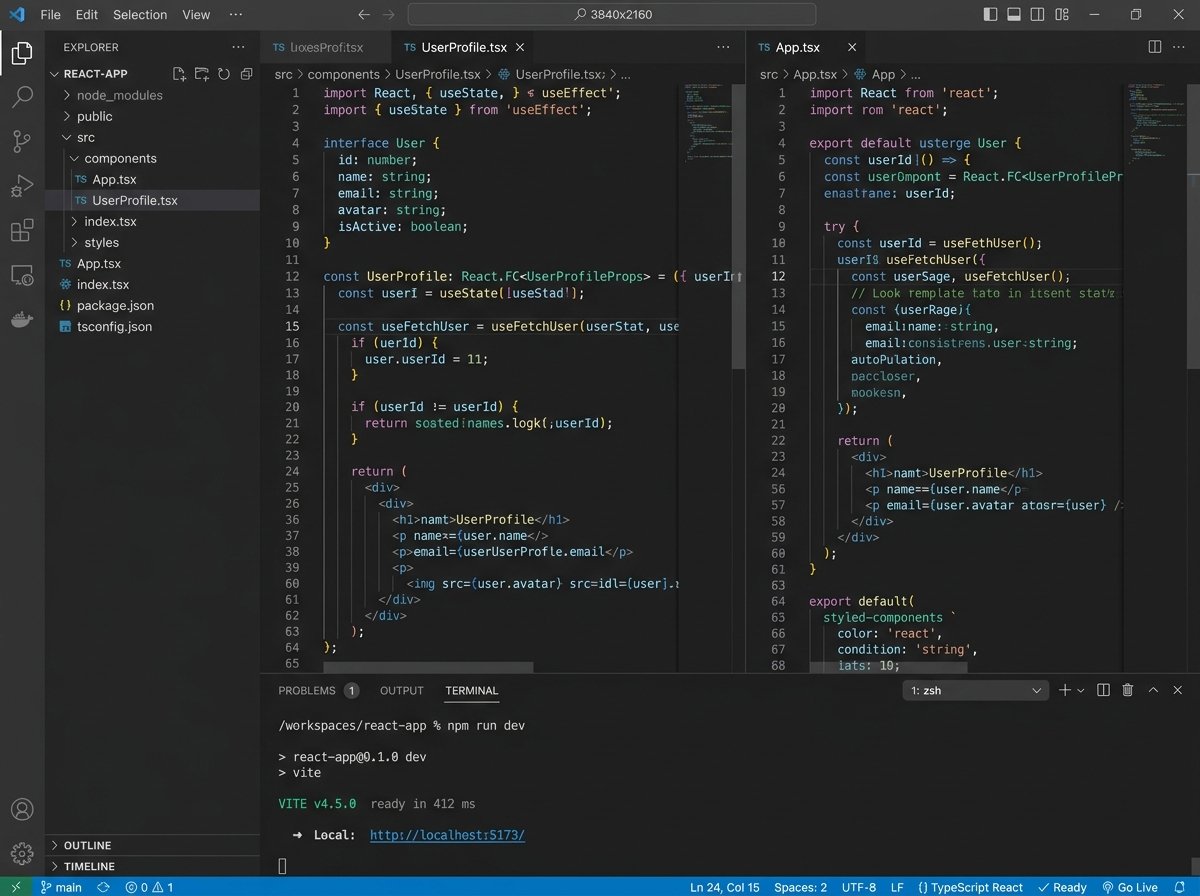Open the 1: zsh terminal selector dropdown
Viewport: 1200px width, 896px height.
[x=975, y=690]
